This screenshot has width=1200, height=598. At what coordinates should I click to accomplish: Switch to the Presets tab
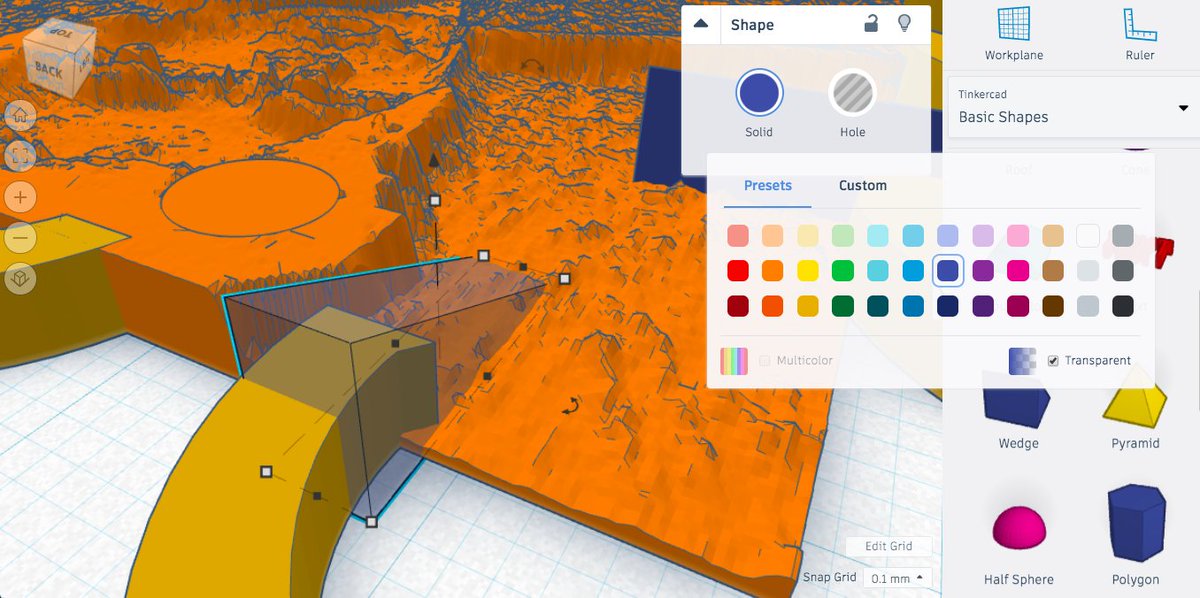(x=767, y=186)
